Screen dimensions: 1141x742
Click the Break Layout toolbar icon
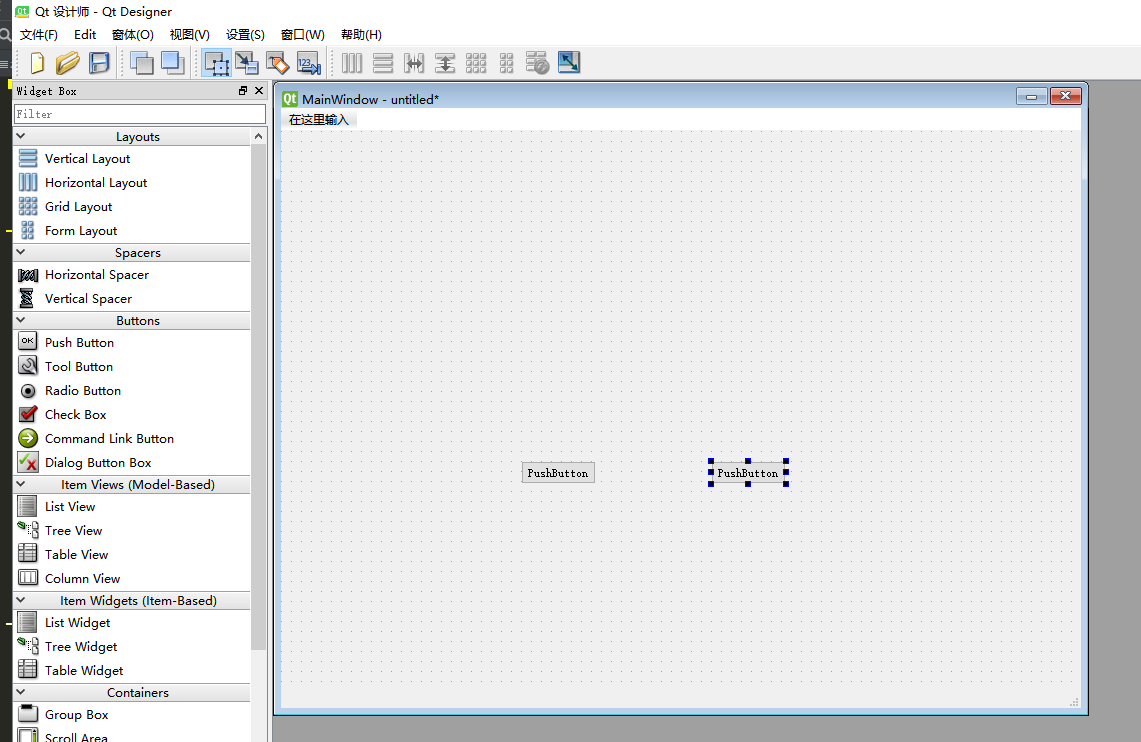pos(537,63)
